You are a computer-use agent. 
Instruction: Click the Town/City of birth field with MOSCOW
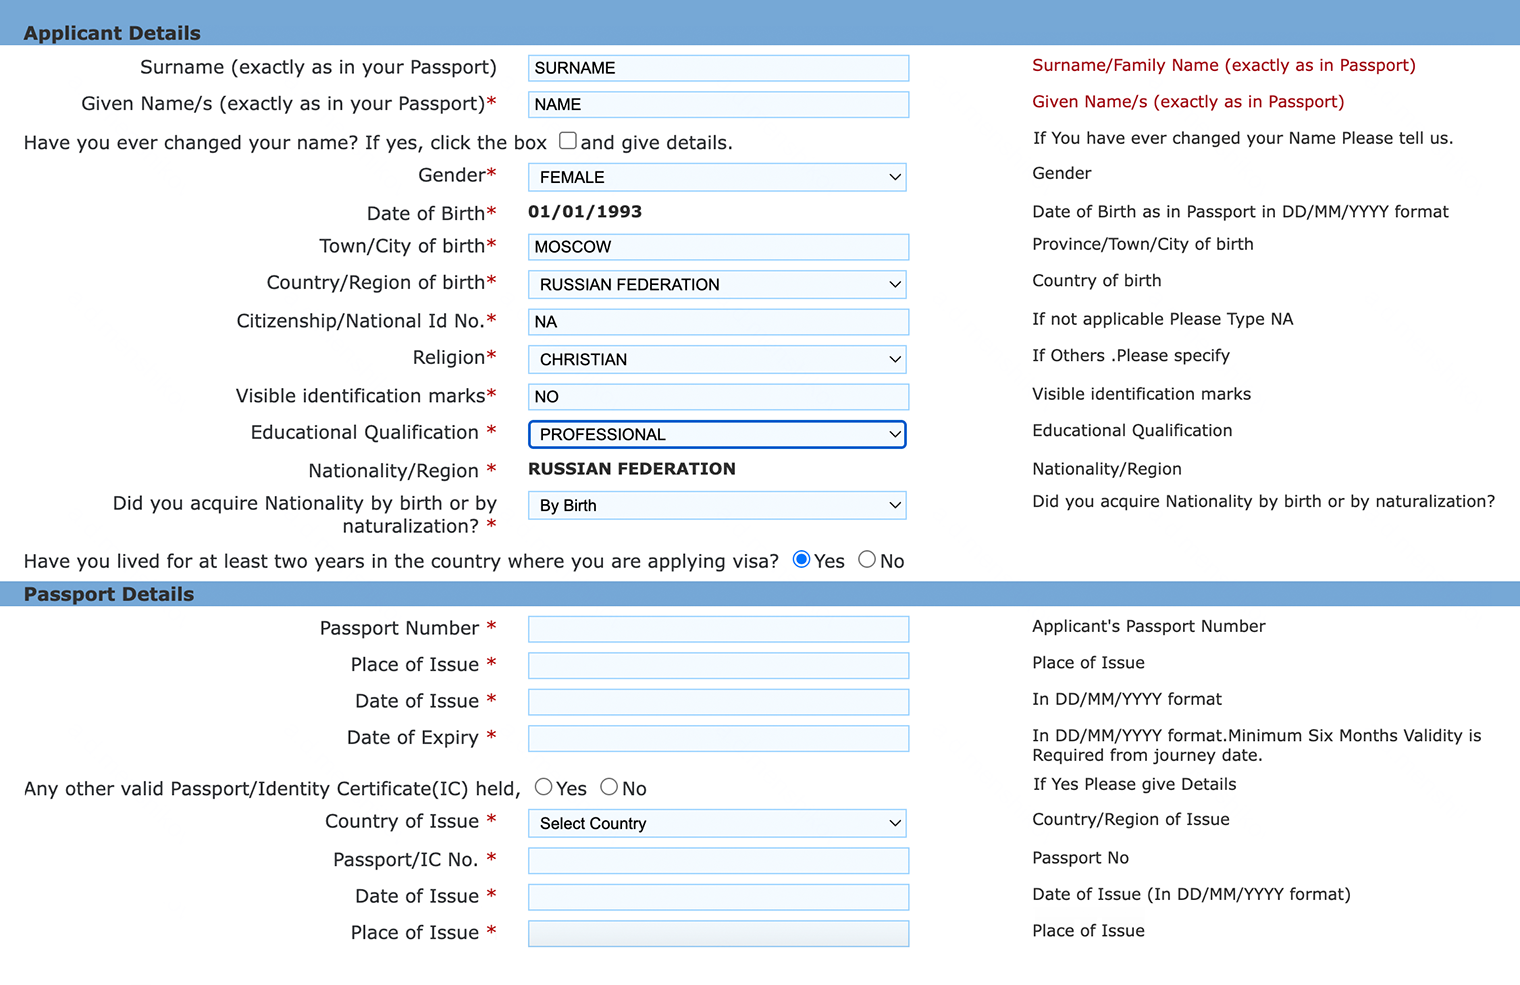(x=718, y=247)
